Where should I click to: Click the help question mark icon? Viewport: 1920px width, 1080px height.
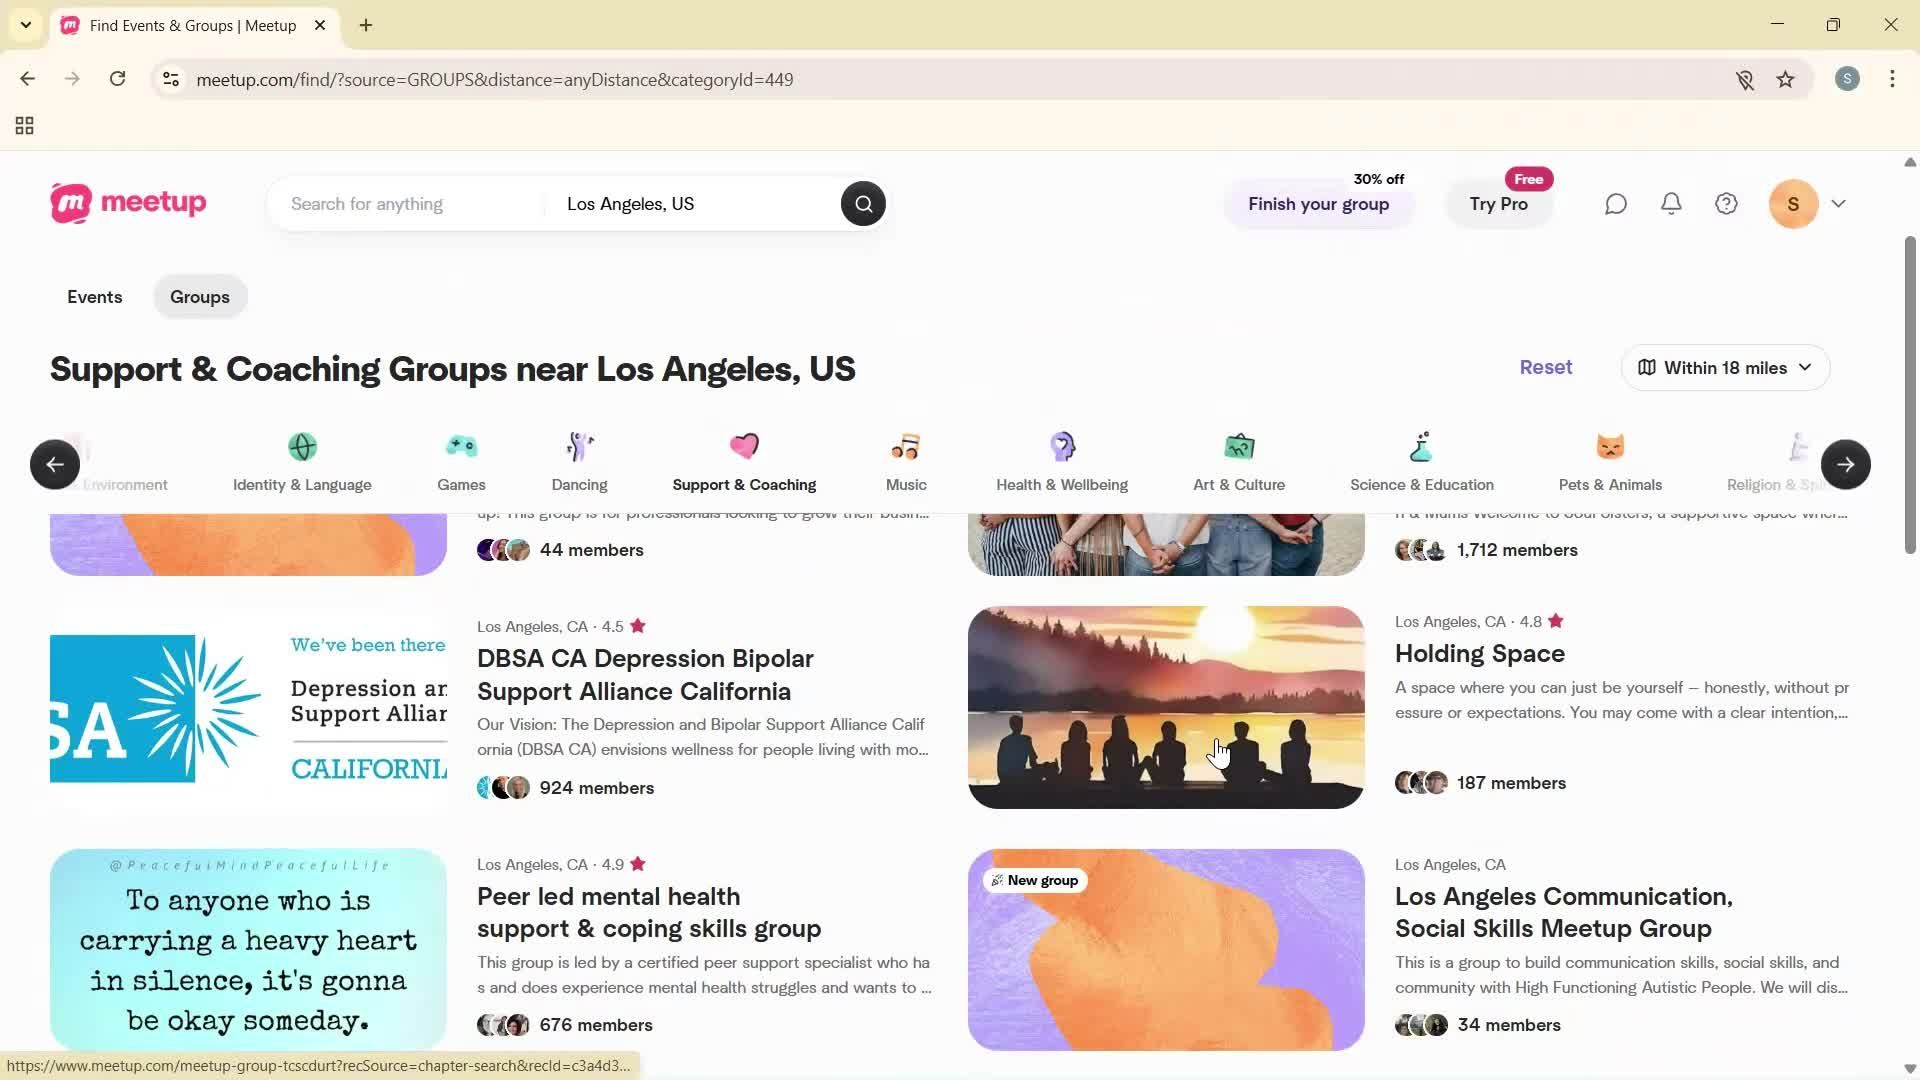[x=1726, y=204]
